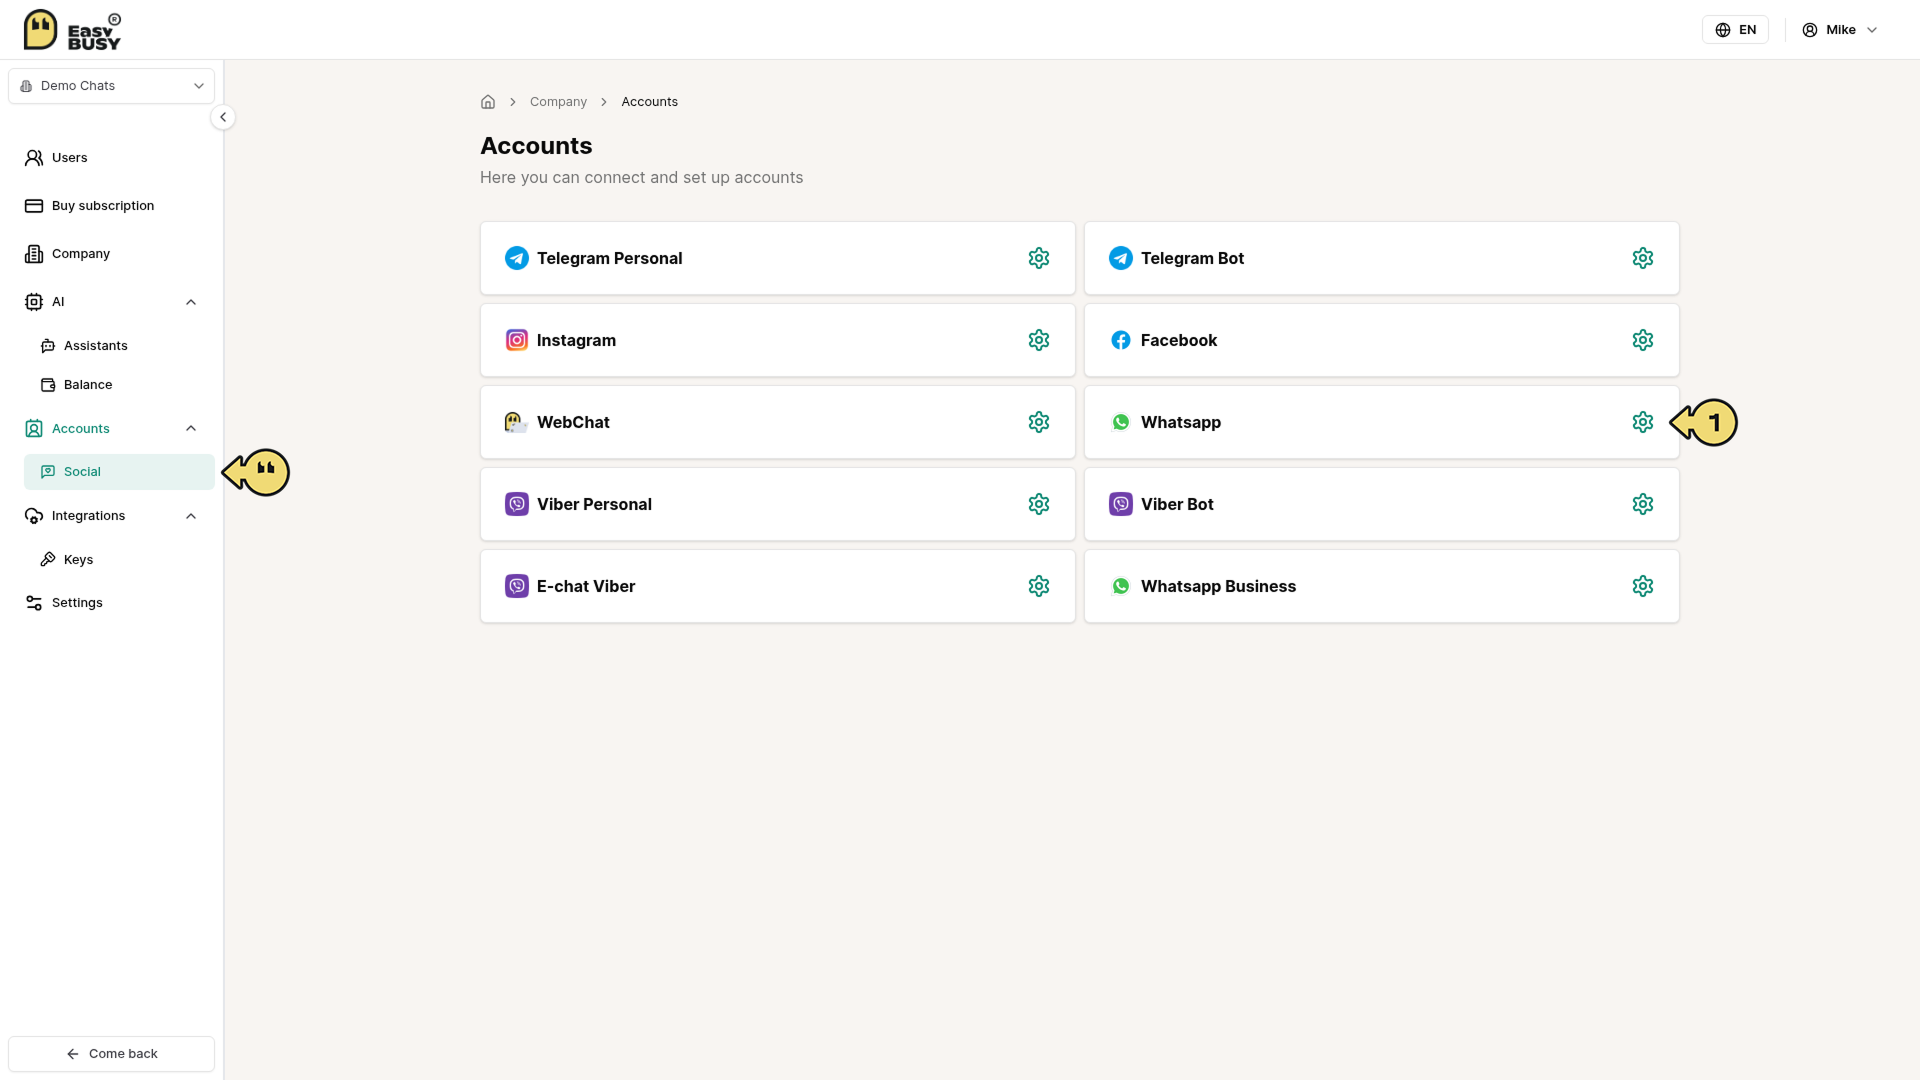The image size is (1920, 1080).
Task: Open WebChat settings gear
Action: point(1039,422)
